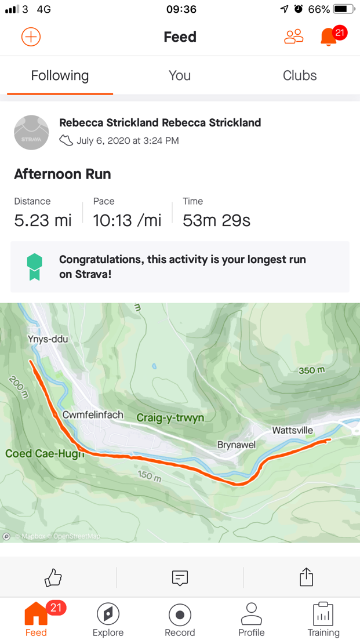
Task: Open the Afternoon Run activity title
Action: pyautogui.click(x=62, y=174)
